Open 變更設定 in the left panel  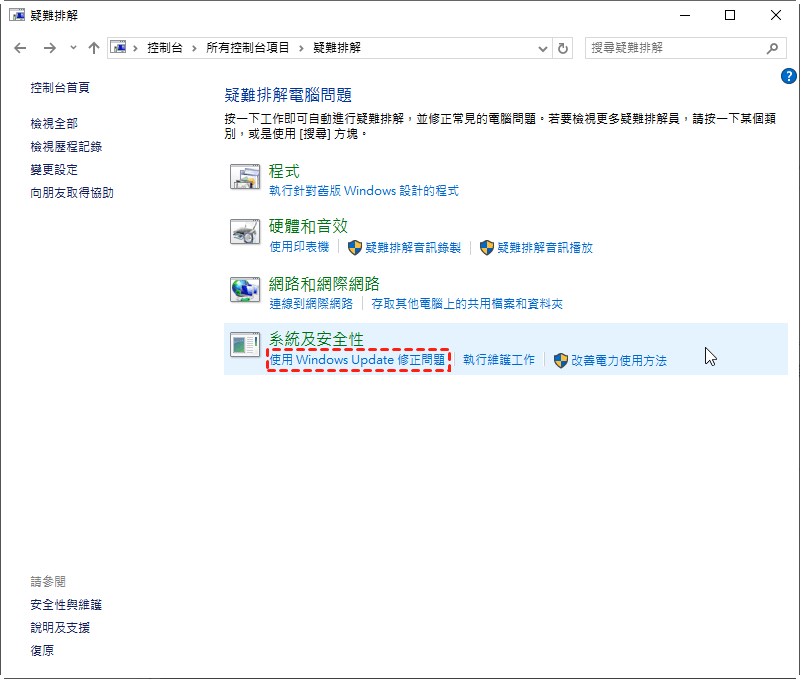pyautogui.click(x=54, y=170)
